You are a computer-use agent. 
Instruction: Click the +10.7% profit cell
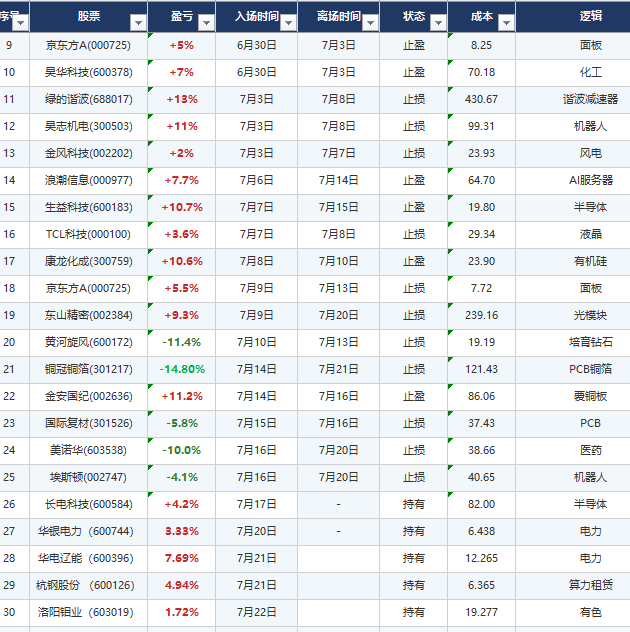click(181, 207)
